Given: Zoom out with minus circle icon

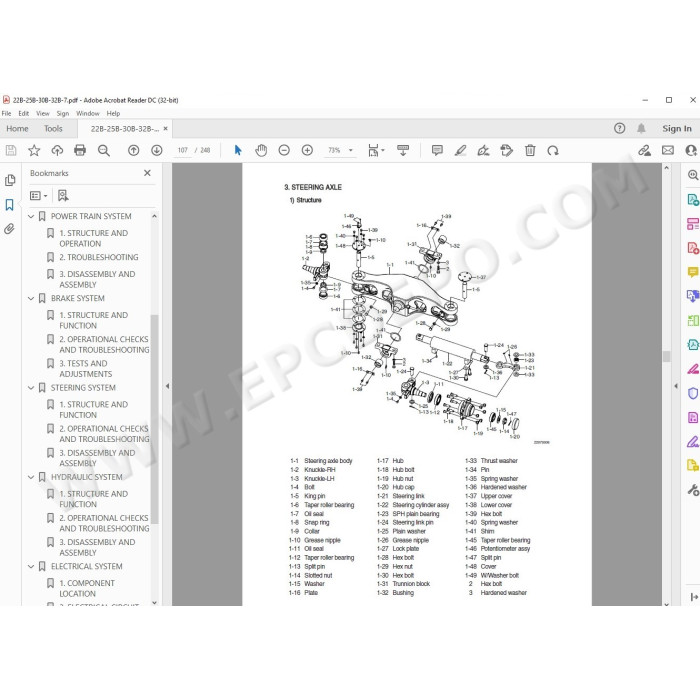Looking at the screenshot, I should (x=284, y=150).
